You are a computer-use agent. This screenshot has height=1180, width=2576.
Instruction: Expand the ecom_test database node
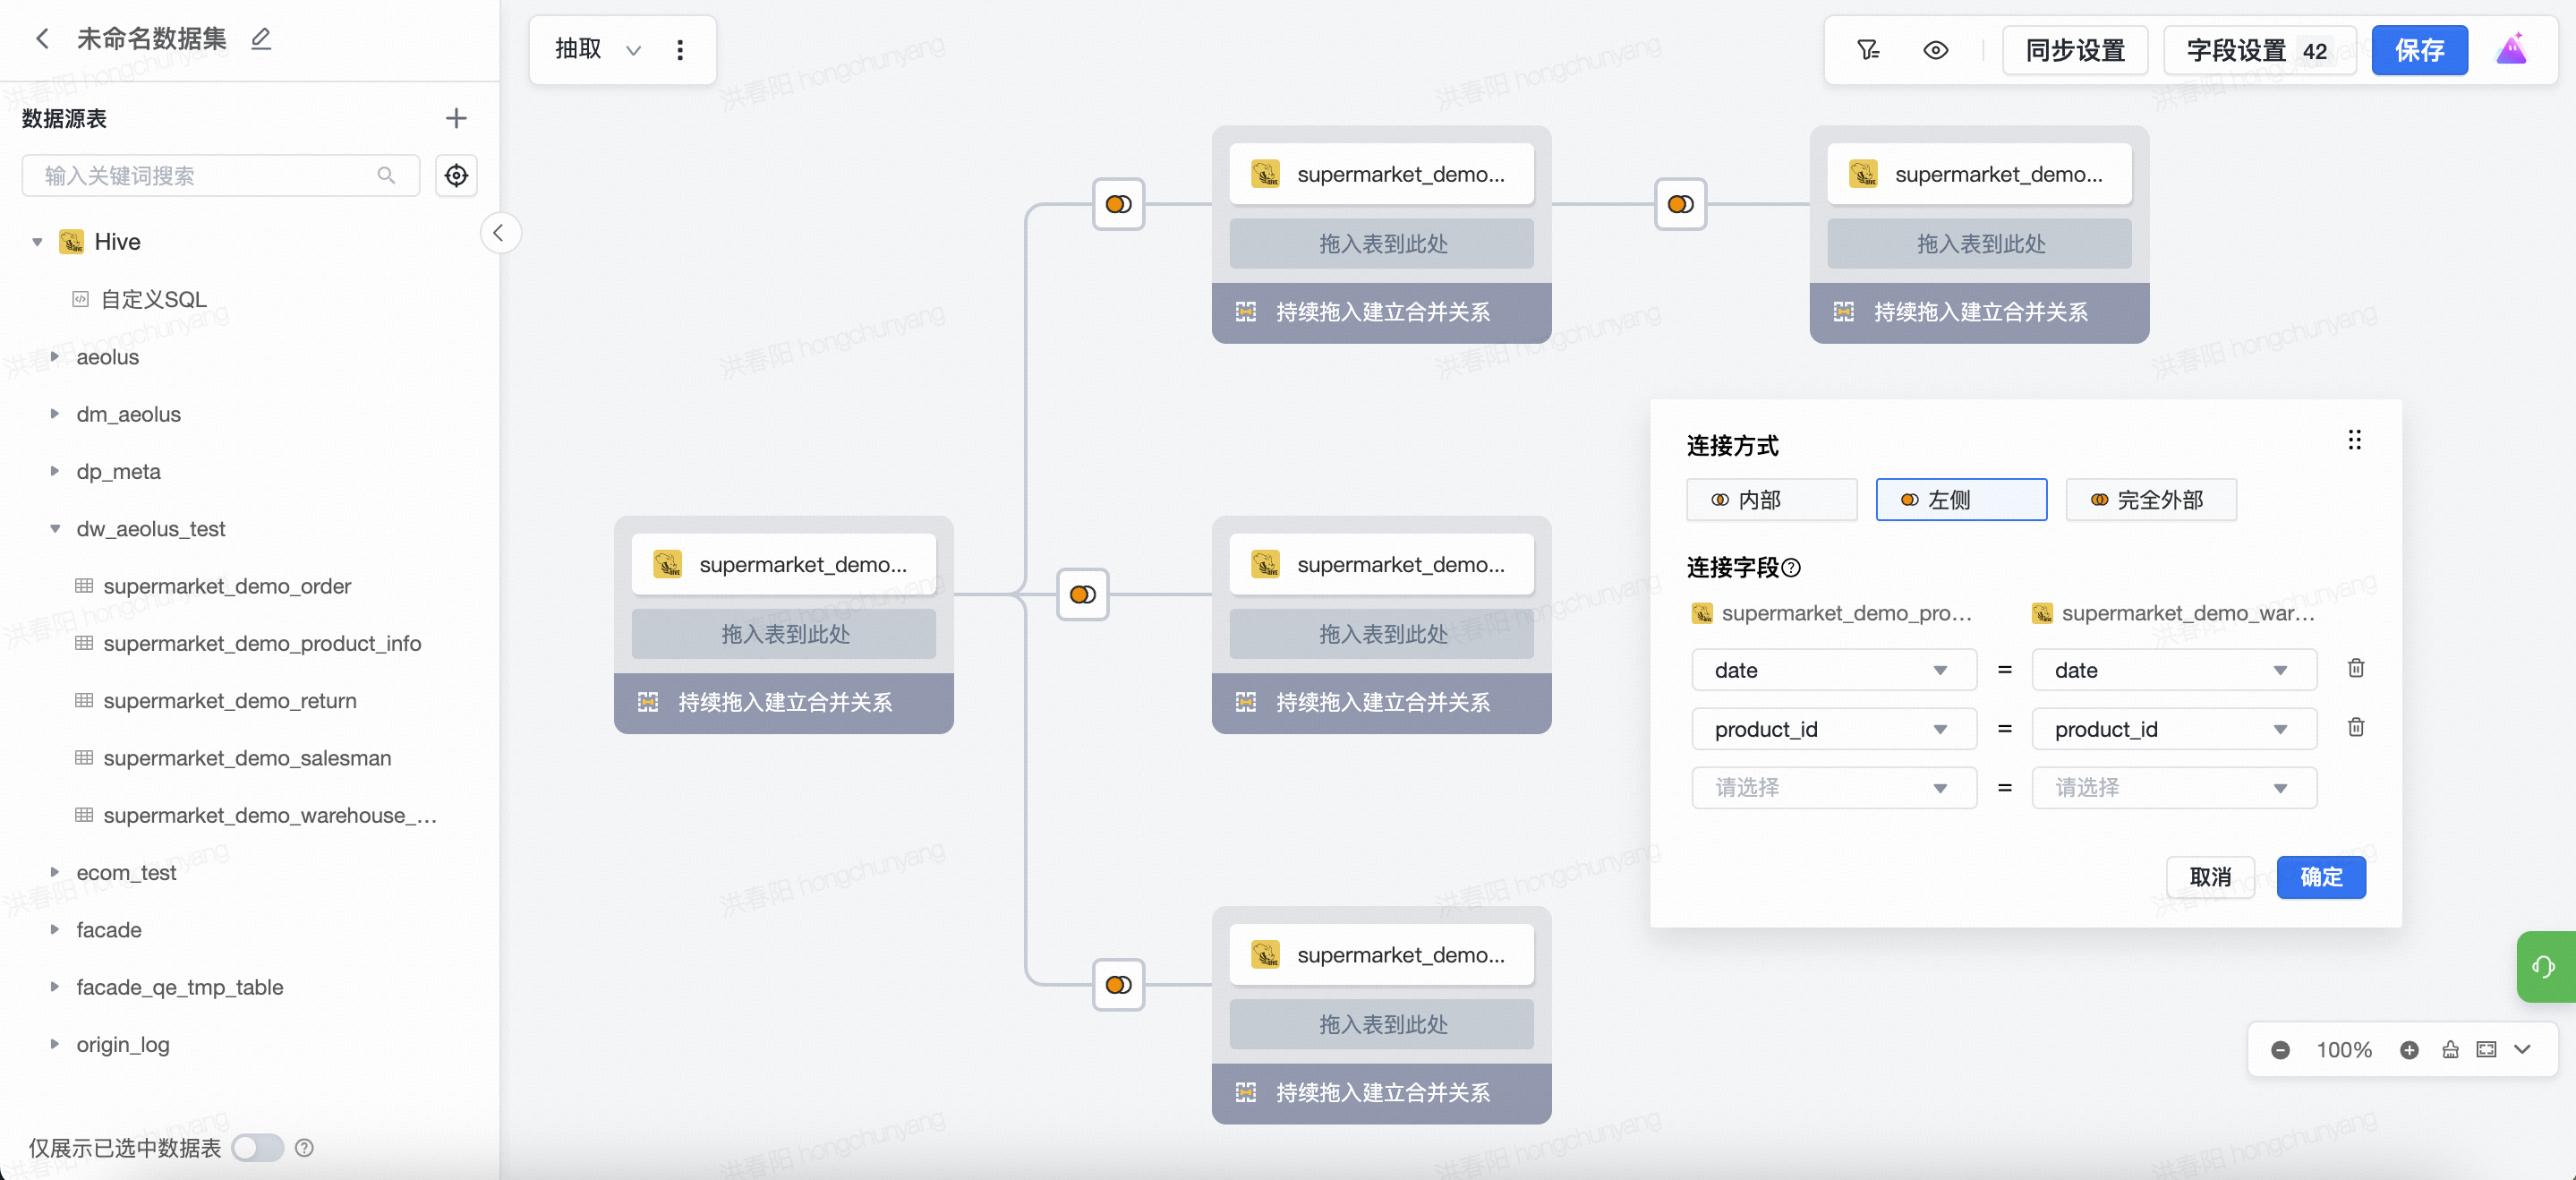coord(55,872)
